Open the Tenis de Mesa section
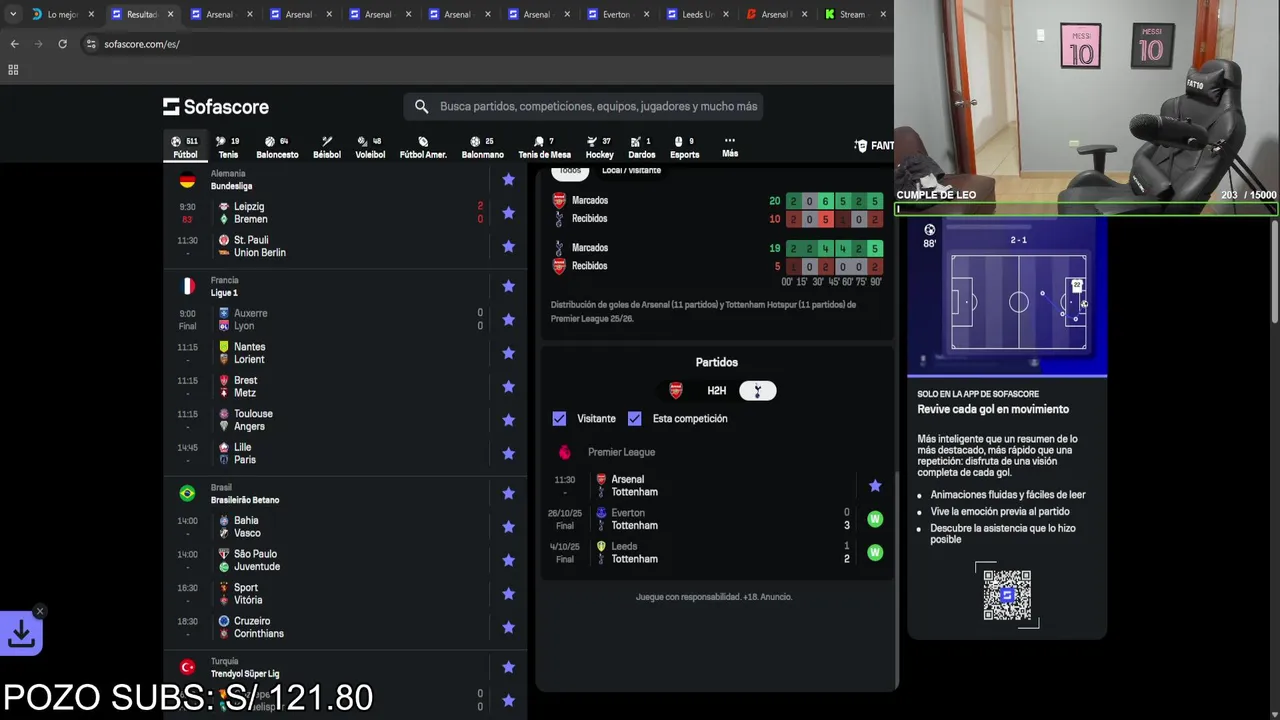The width and height of the screenshot is (1280, 720). (544, 147)
